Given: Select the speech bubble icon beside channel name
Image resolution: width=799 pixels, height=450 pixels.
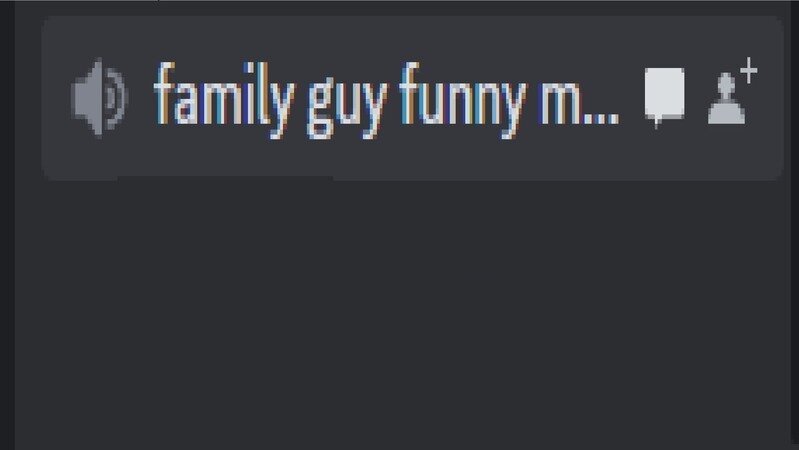Looking at the screenshot, I should point(664,98).
